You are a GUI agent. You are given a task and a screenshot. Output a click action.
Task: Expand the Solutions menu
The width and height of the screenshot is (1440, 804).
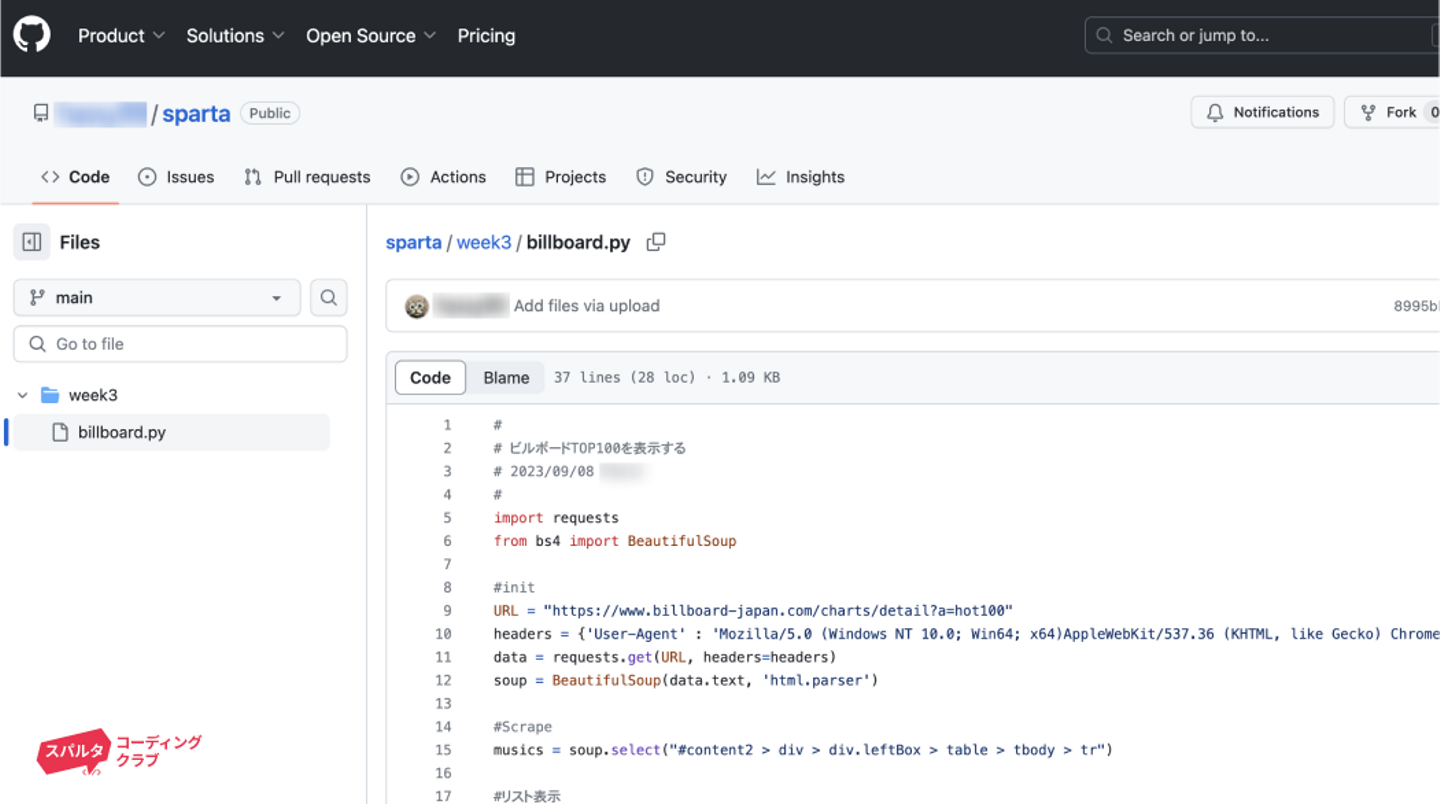235,35
